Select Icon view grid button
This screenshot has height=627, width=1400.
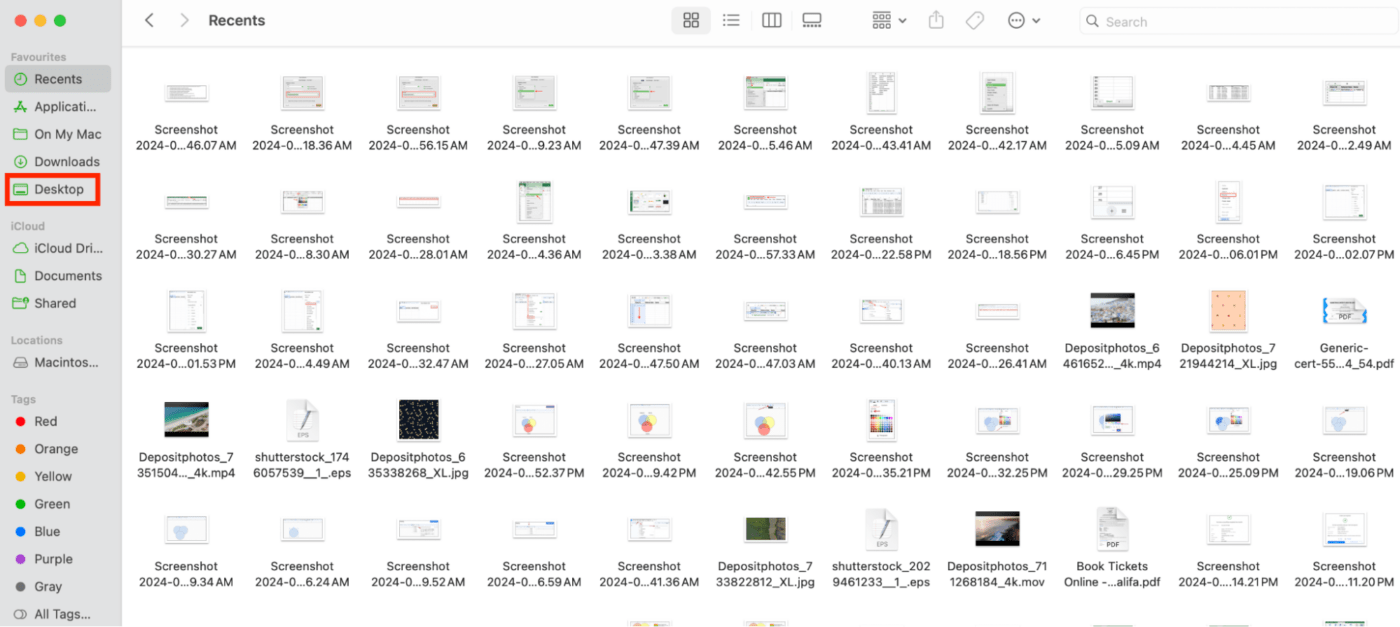click(691, 19)
